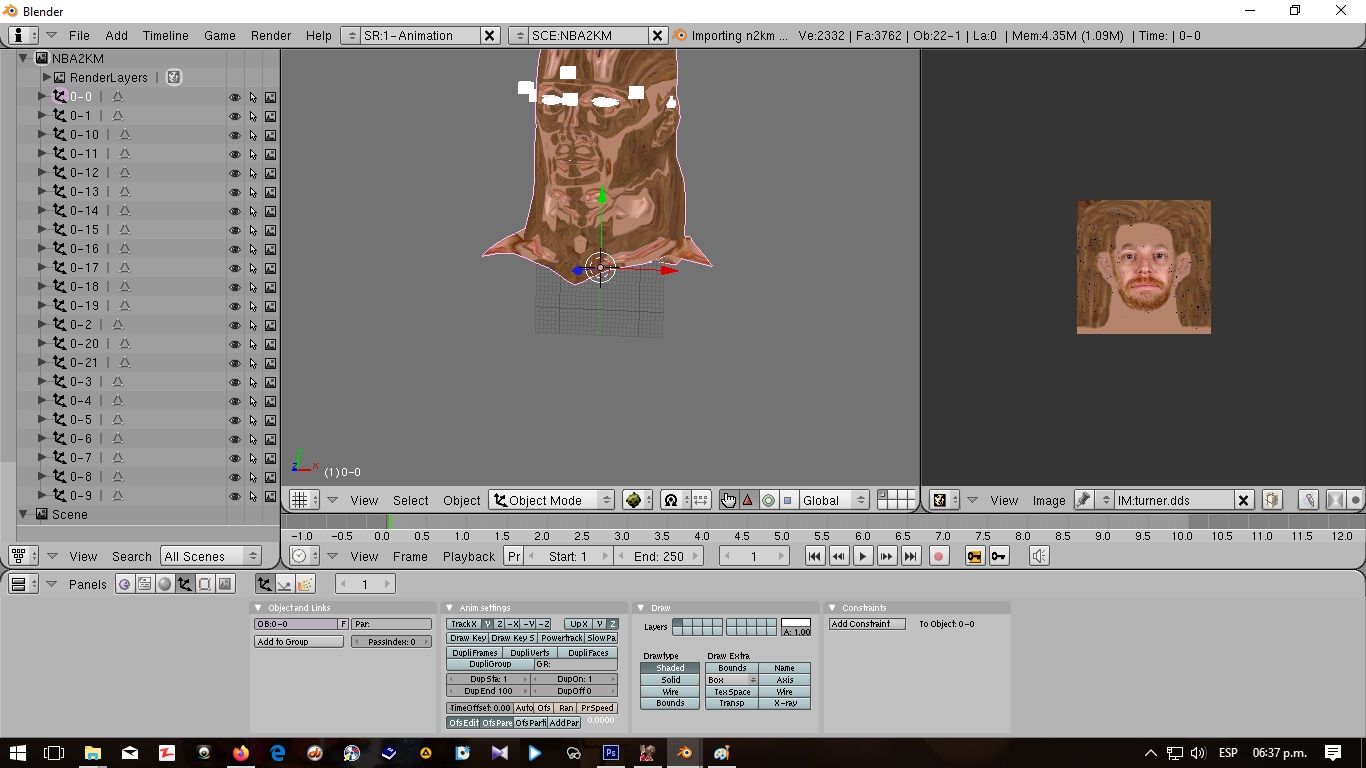This screenshot has width=1366, height=768.
Task: Enable Name in Draw Extra
Action: [784, 668]
